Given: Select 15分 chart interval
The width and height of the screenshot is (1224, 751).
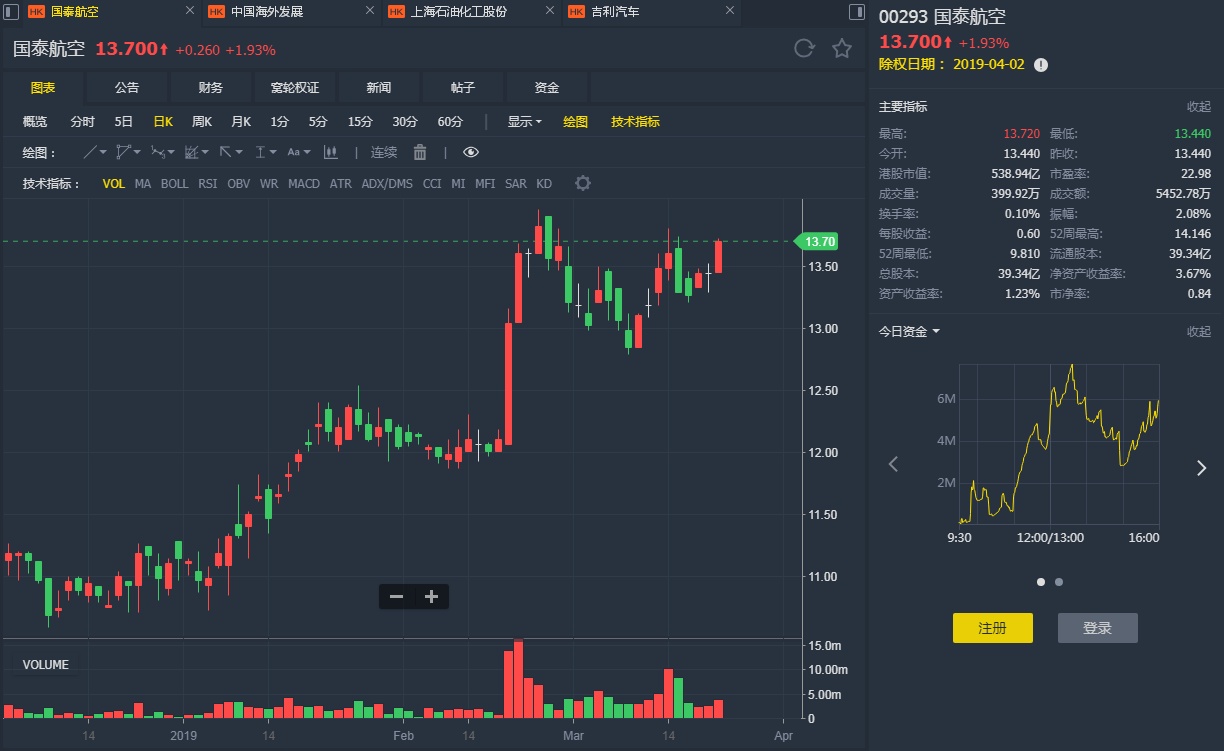Looking at the screenshot, I should (x=360, y=122).
